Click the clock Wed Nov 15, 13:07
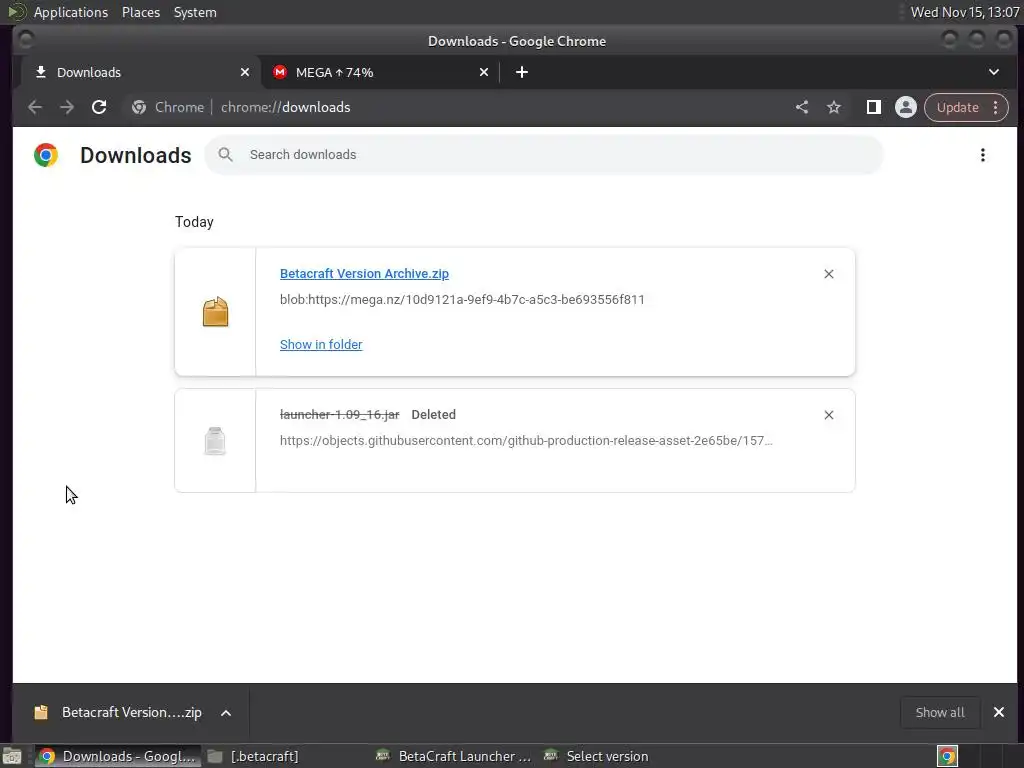This screenshot has height=768, width=1024. pyautogui.click(x=965, y=12)
